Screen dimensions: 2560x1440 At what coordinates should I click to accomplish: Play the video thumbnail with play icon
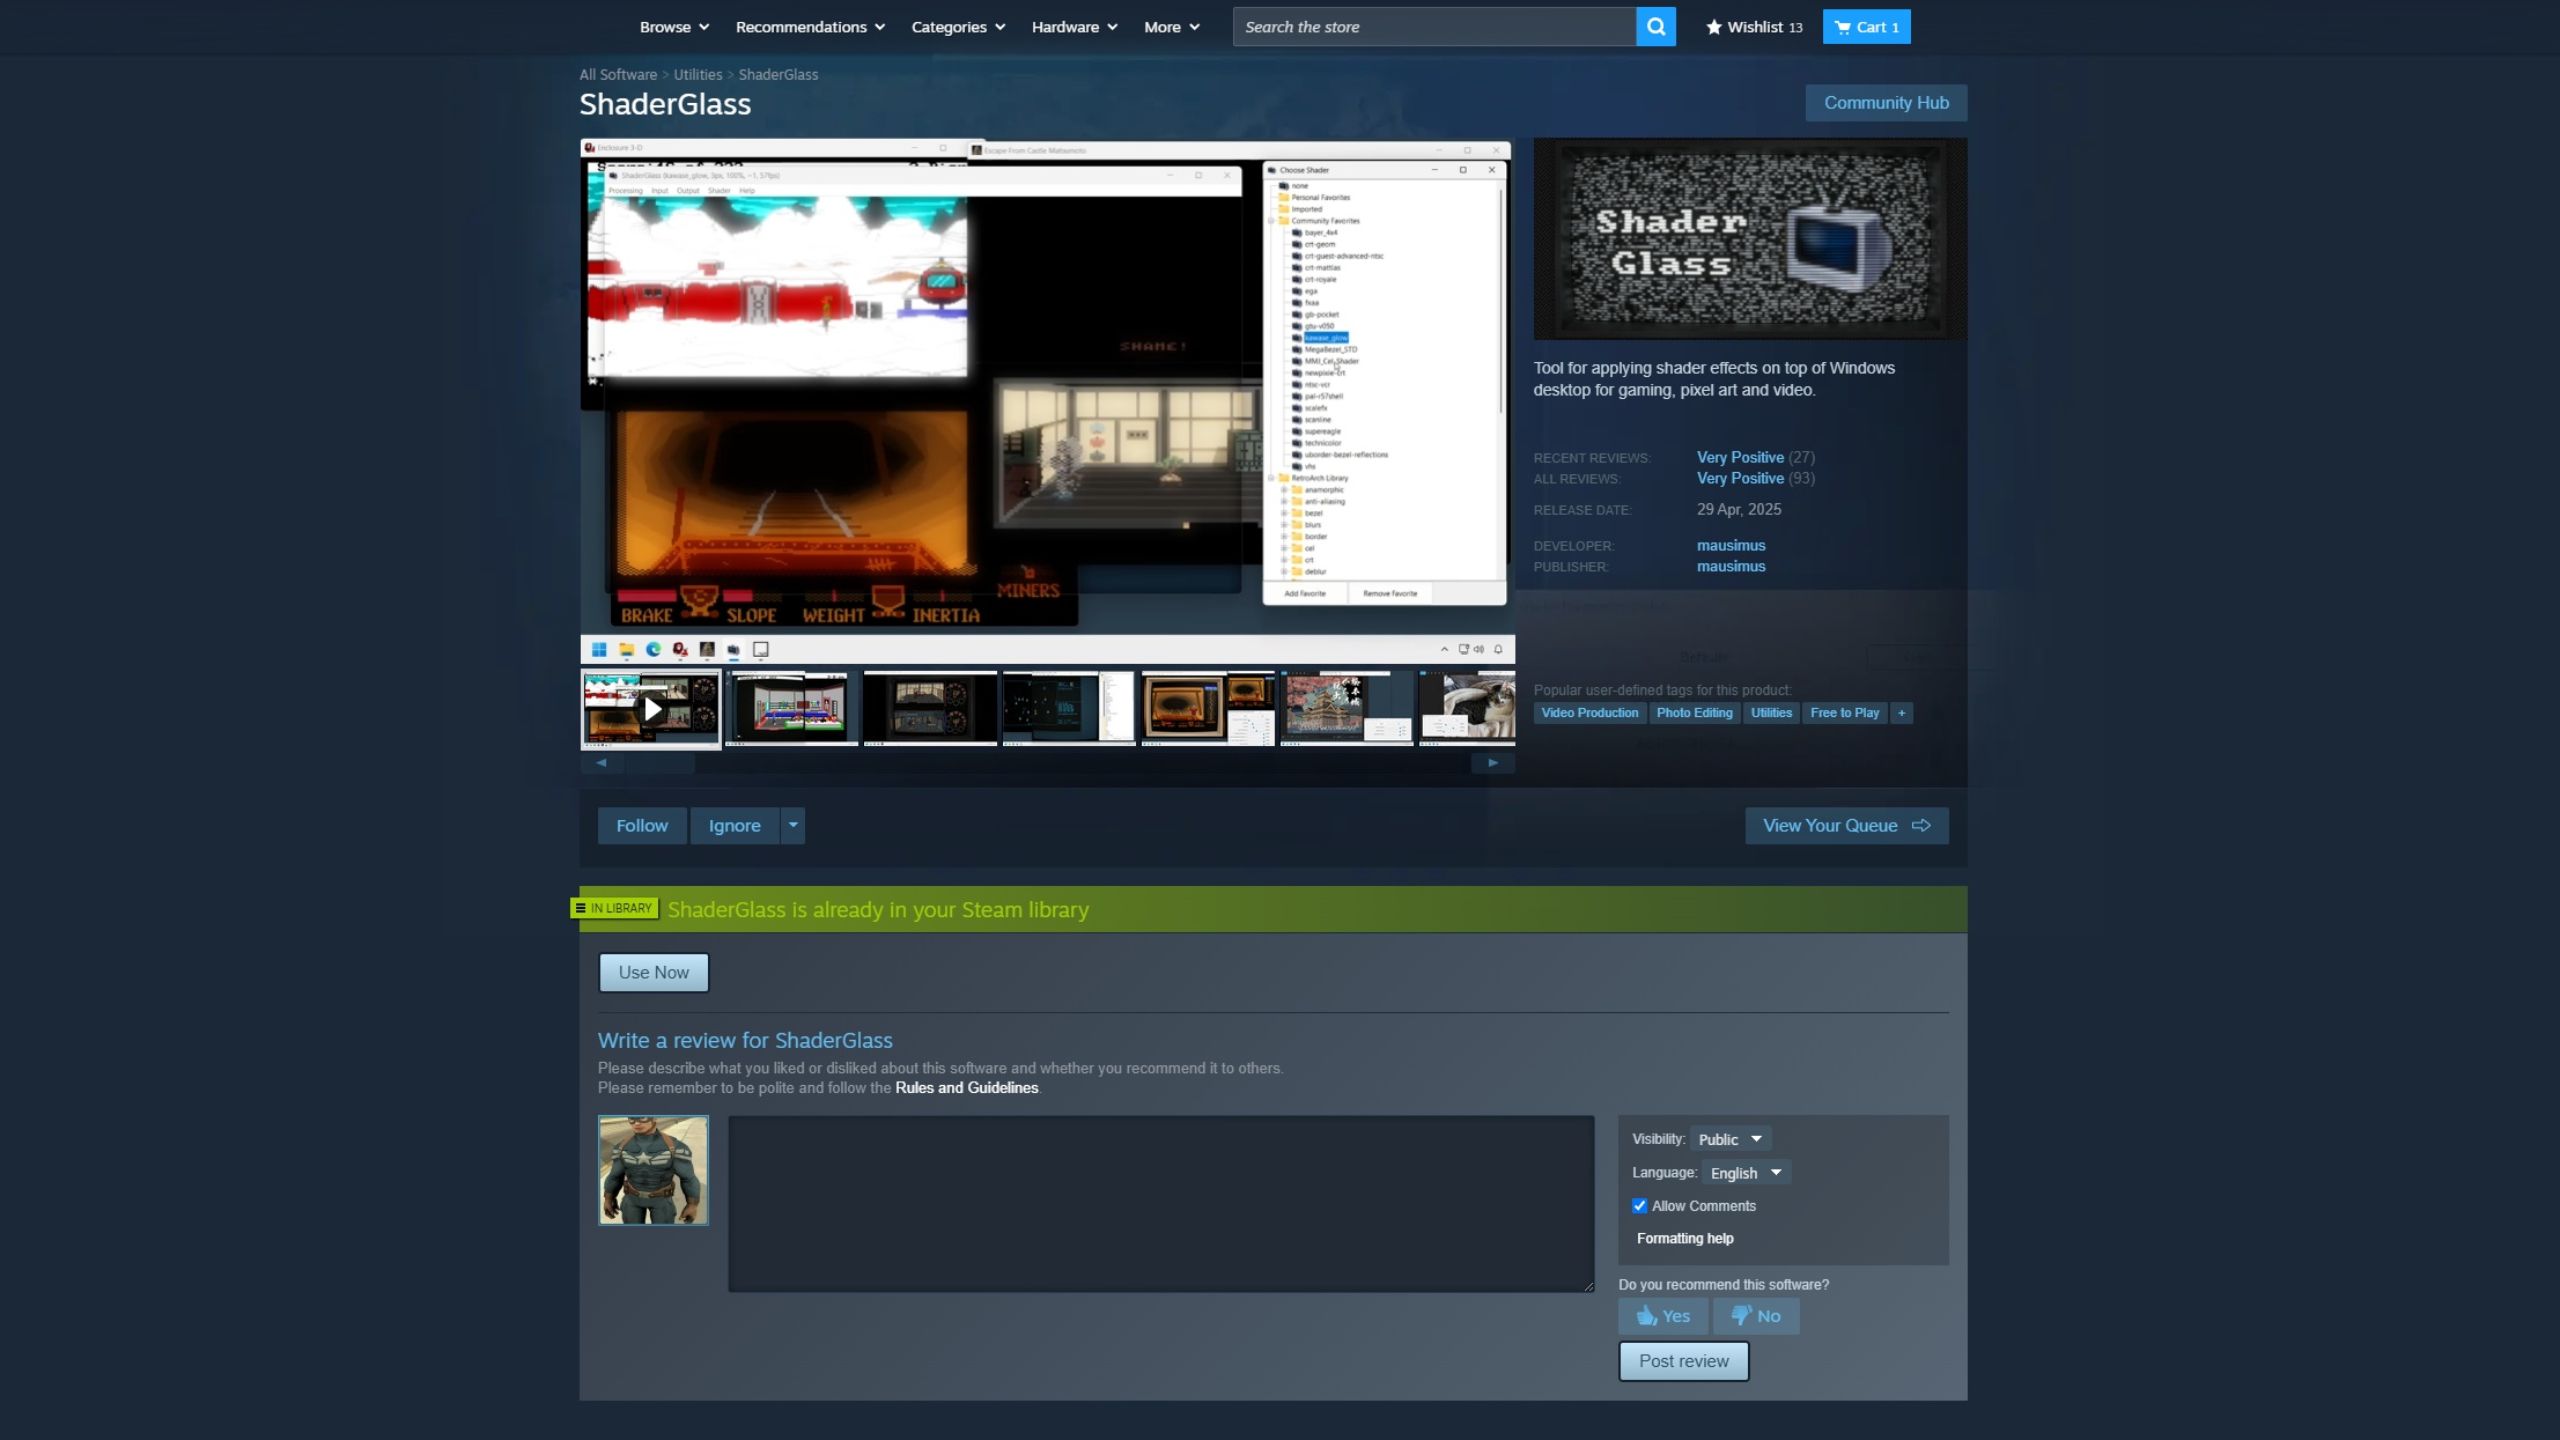point(651,709)
